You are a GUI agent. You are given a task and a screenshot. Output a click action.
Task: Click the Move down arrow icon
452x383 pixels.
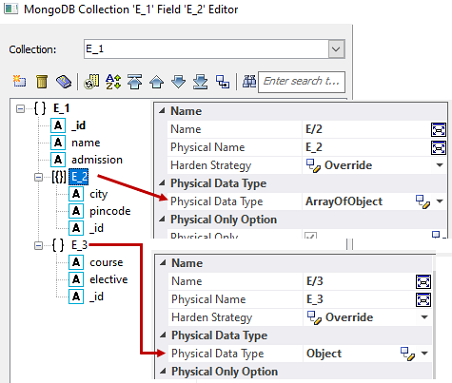(x=178, y=81)
